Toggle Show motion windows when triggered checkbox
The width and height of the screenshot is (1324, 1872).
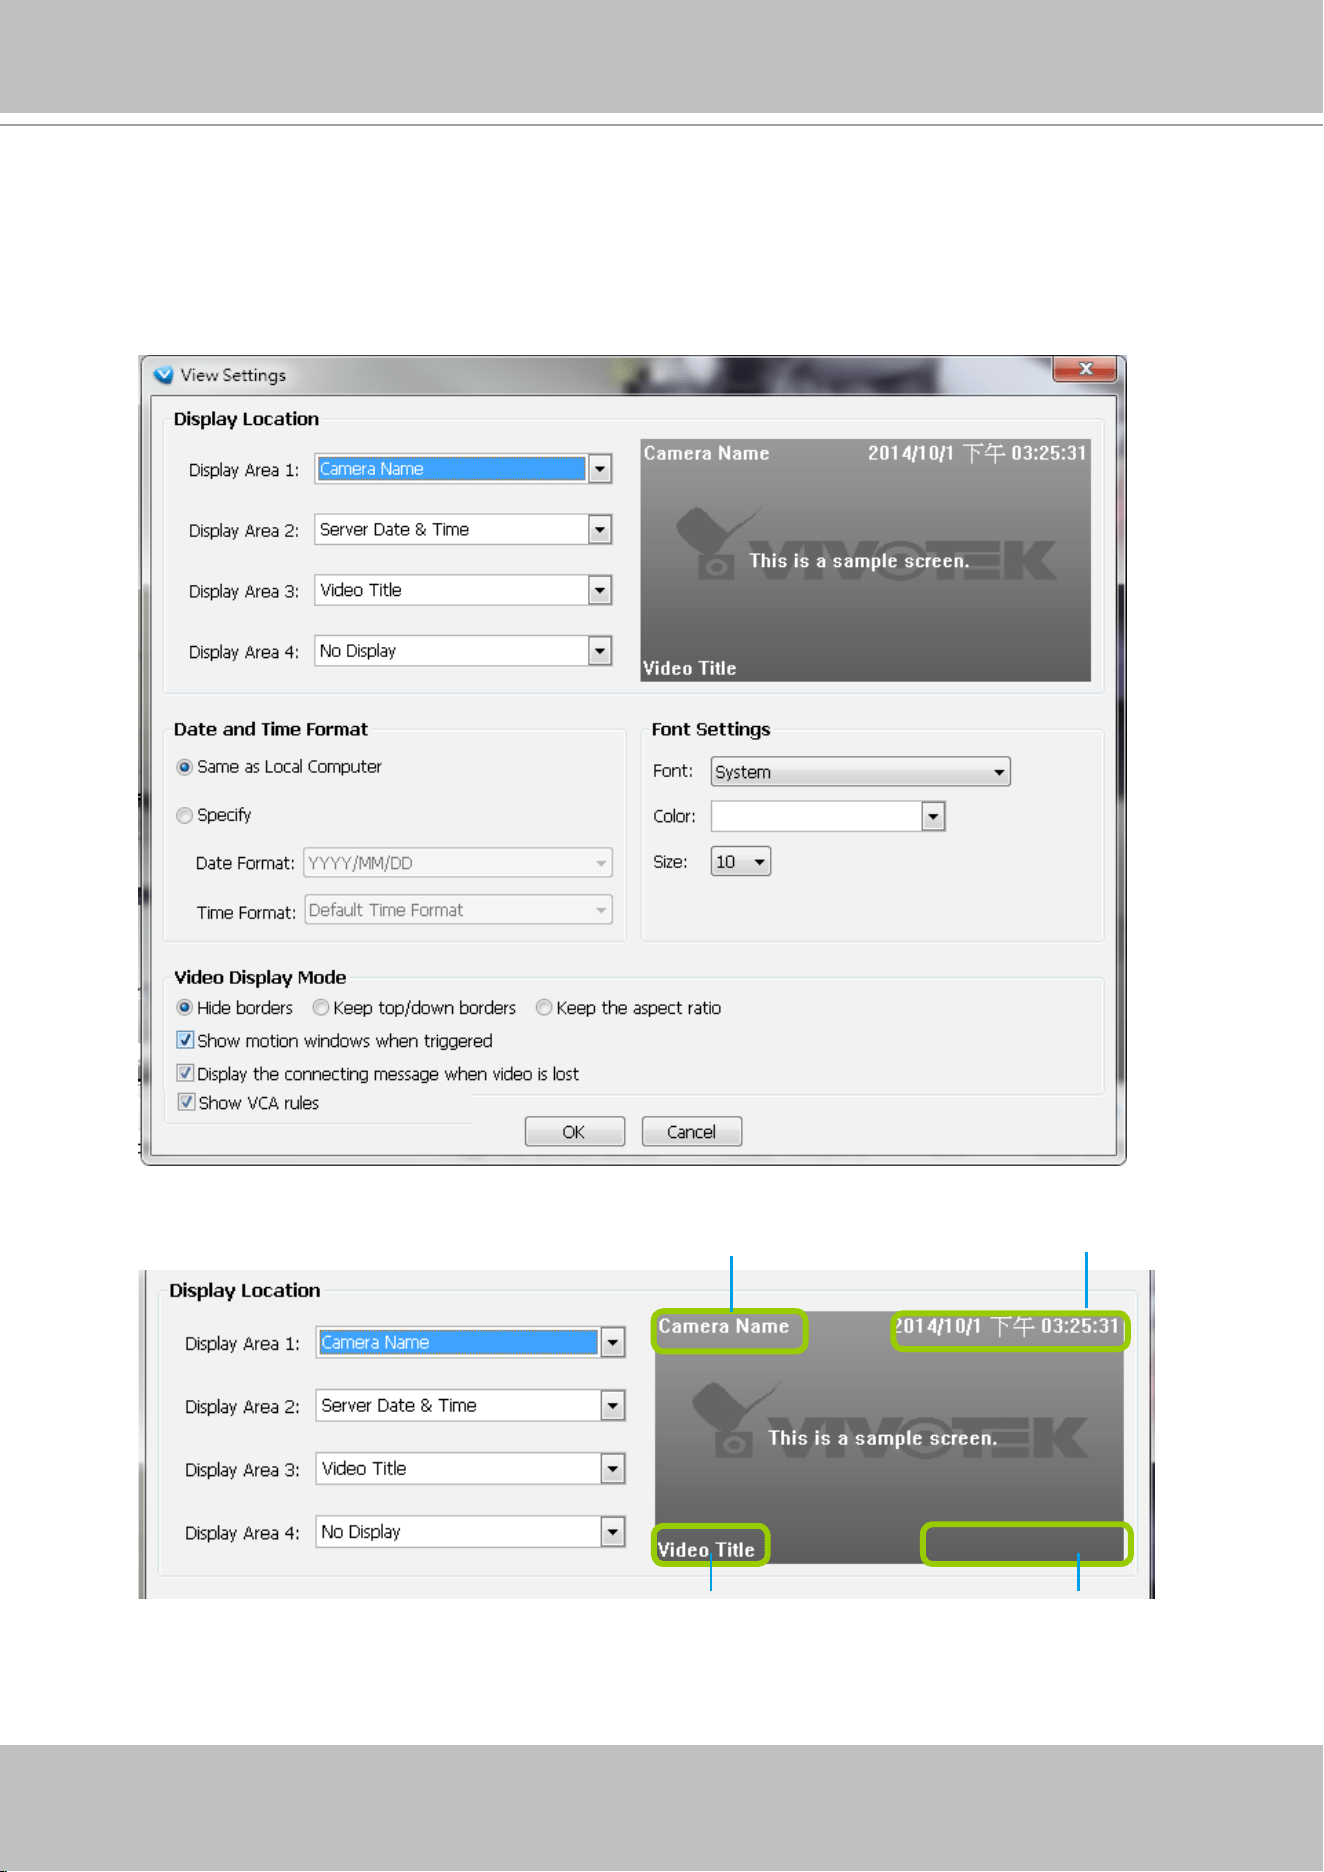(x=185, y=1040)
